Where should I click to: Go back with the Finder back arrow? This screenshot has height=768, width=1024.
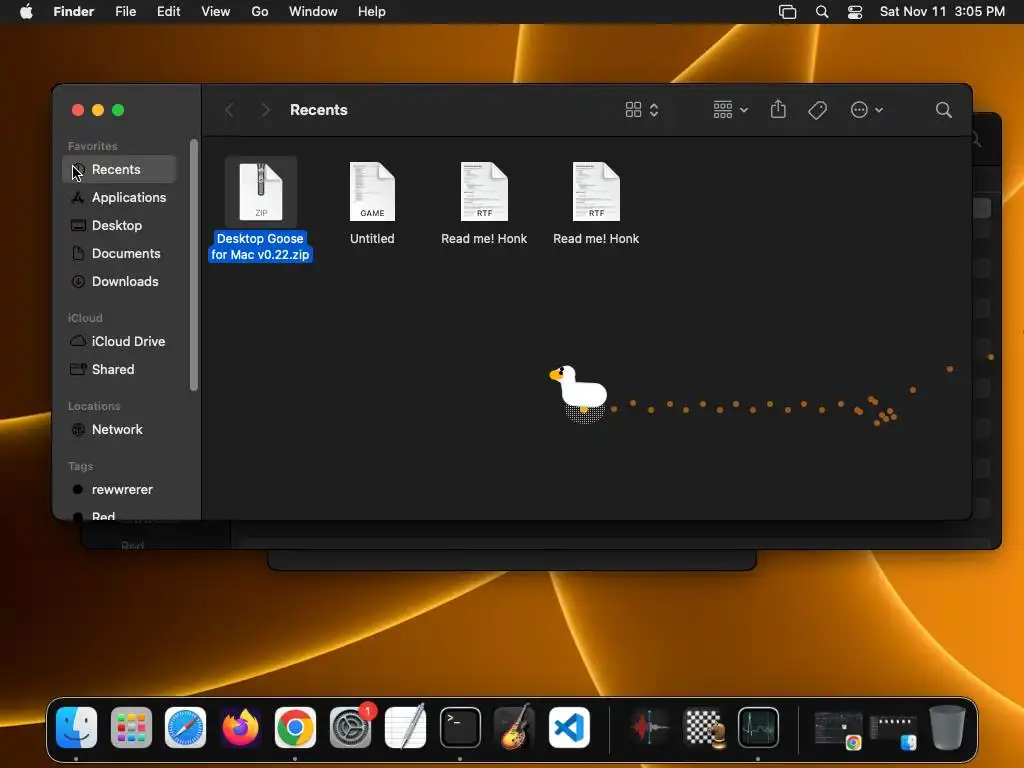pyautogui.click(x=229, y=110)
